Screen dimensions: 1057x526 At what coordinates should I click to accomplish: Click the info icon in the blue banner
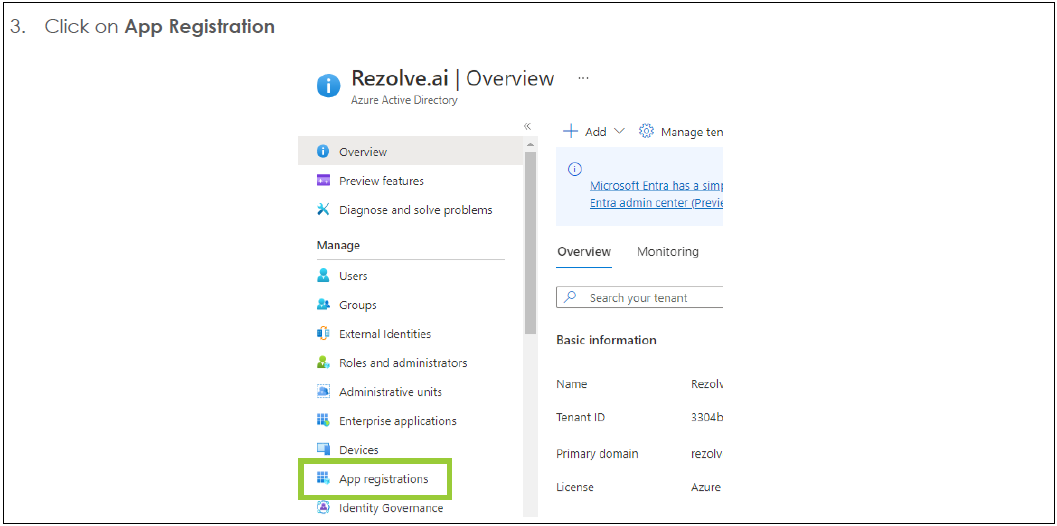tap(575, 169)
